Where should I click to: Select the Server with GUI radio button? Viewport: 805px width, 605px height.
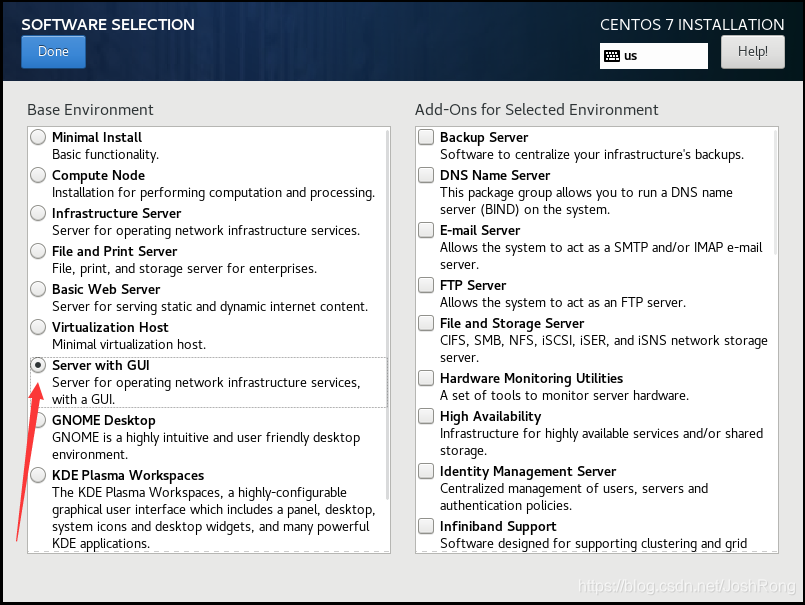(x=38, y=365)
